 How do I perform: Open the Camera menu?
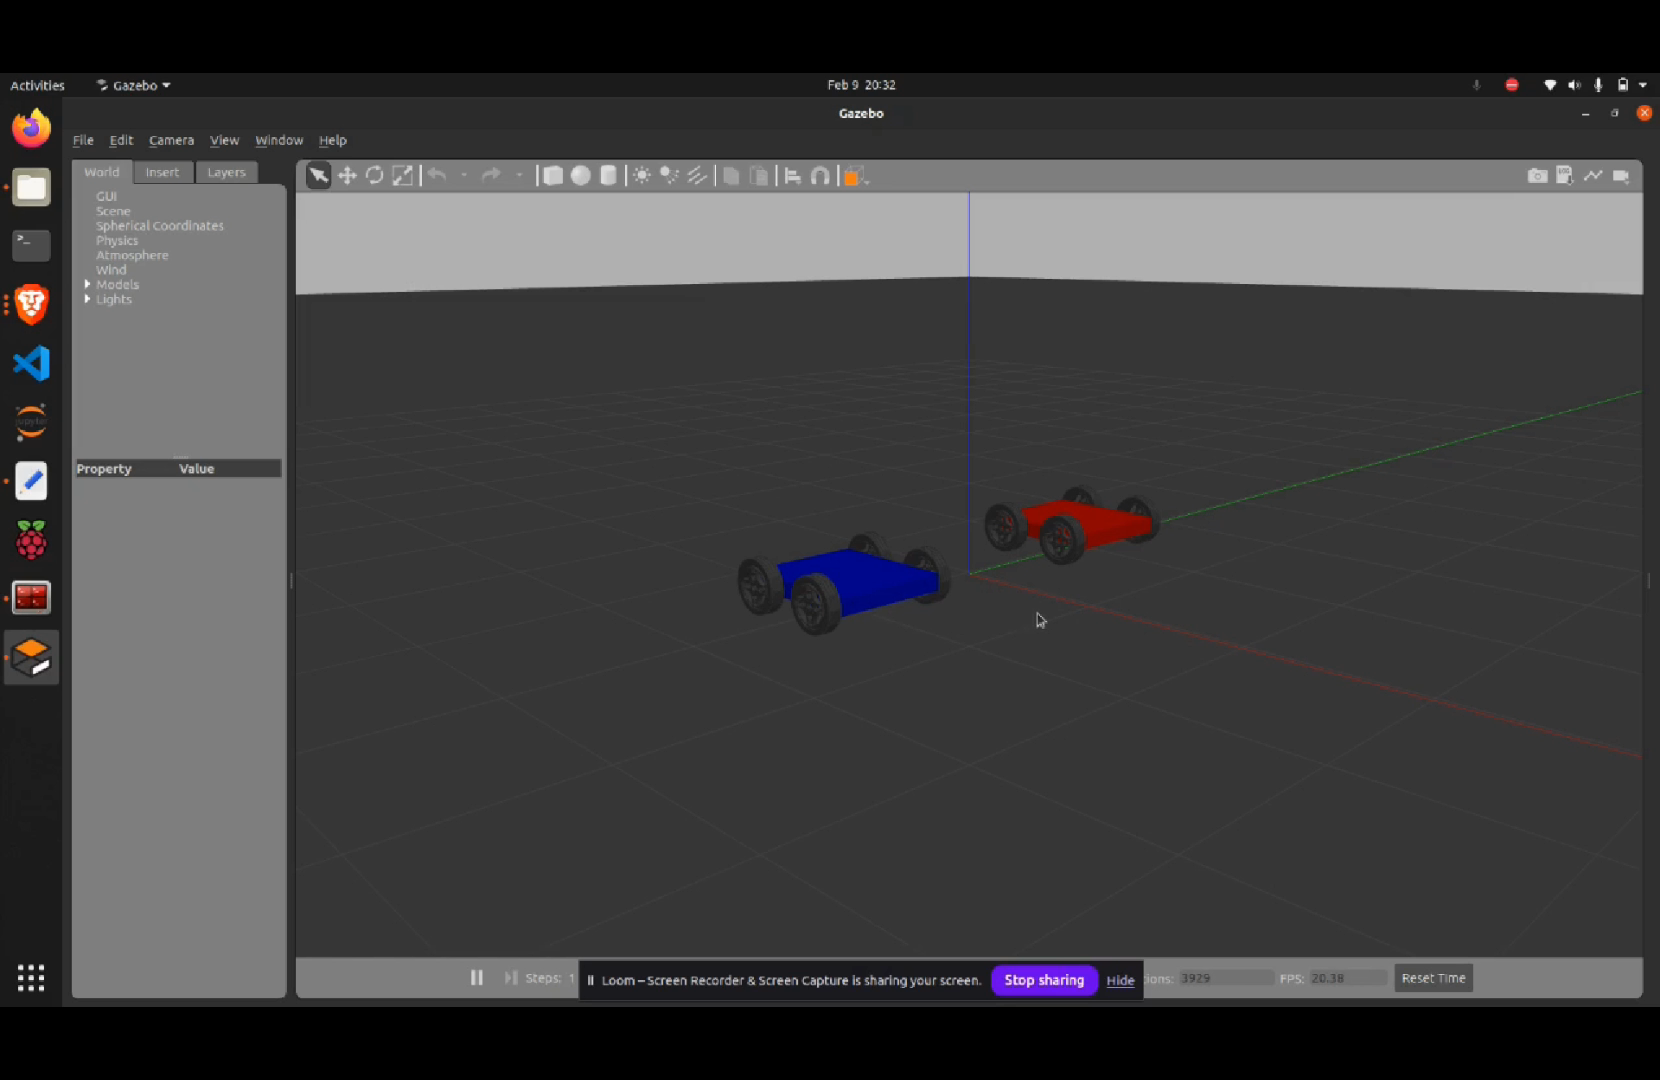pyautogui.click(x=171, y=140)
